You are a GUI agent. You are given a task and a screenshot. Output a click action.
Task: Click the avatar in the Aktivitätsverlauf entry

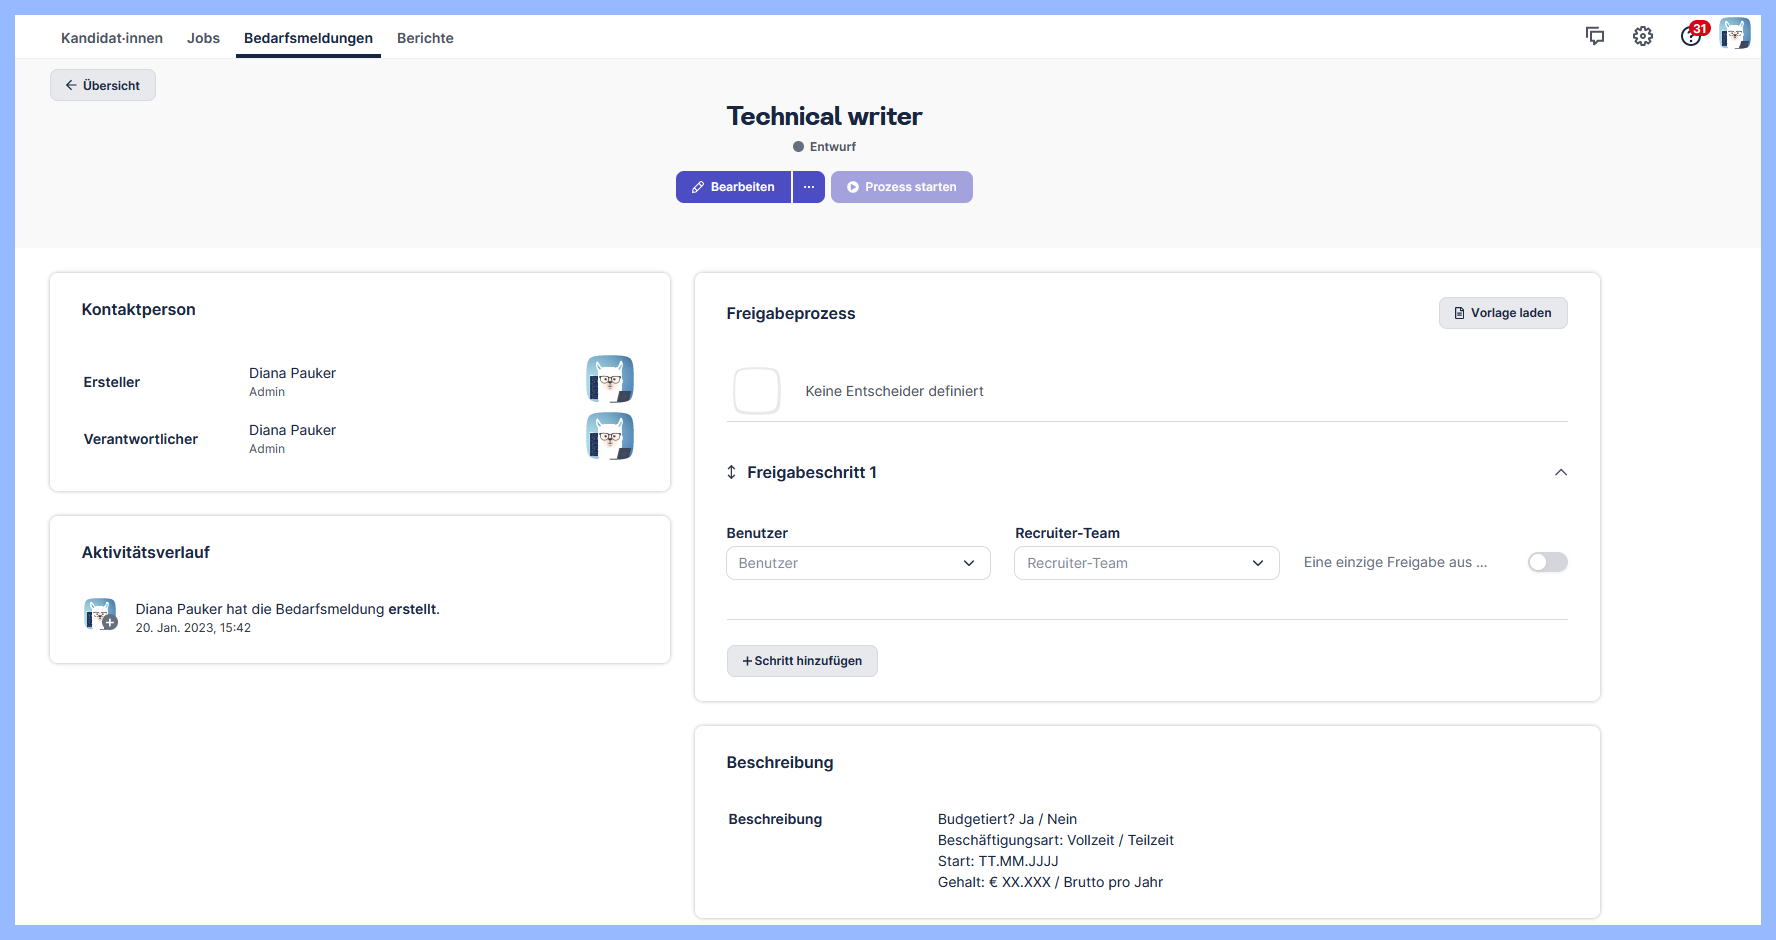click(100, 614)
